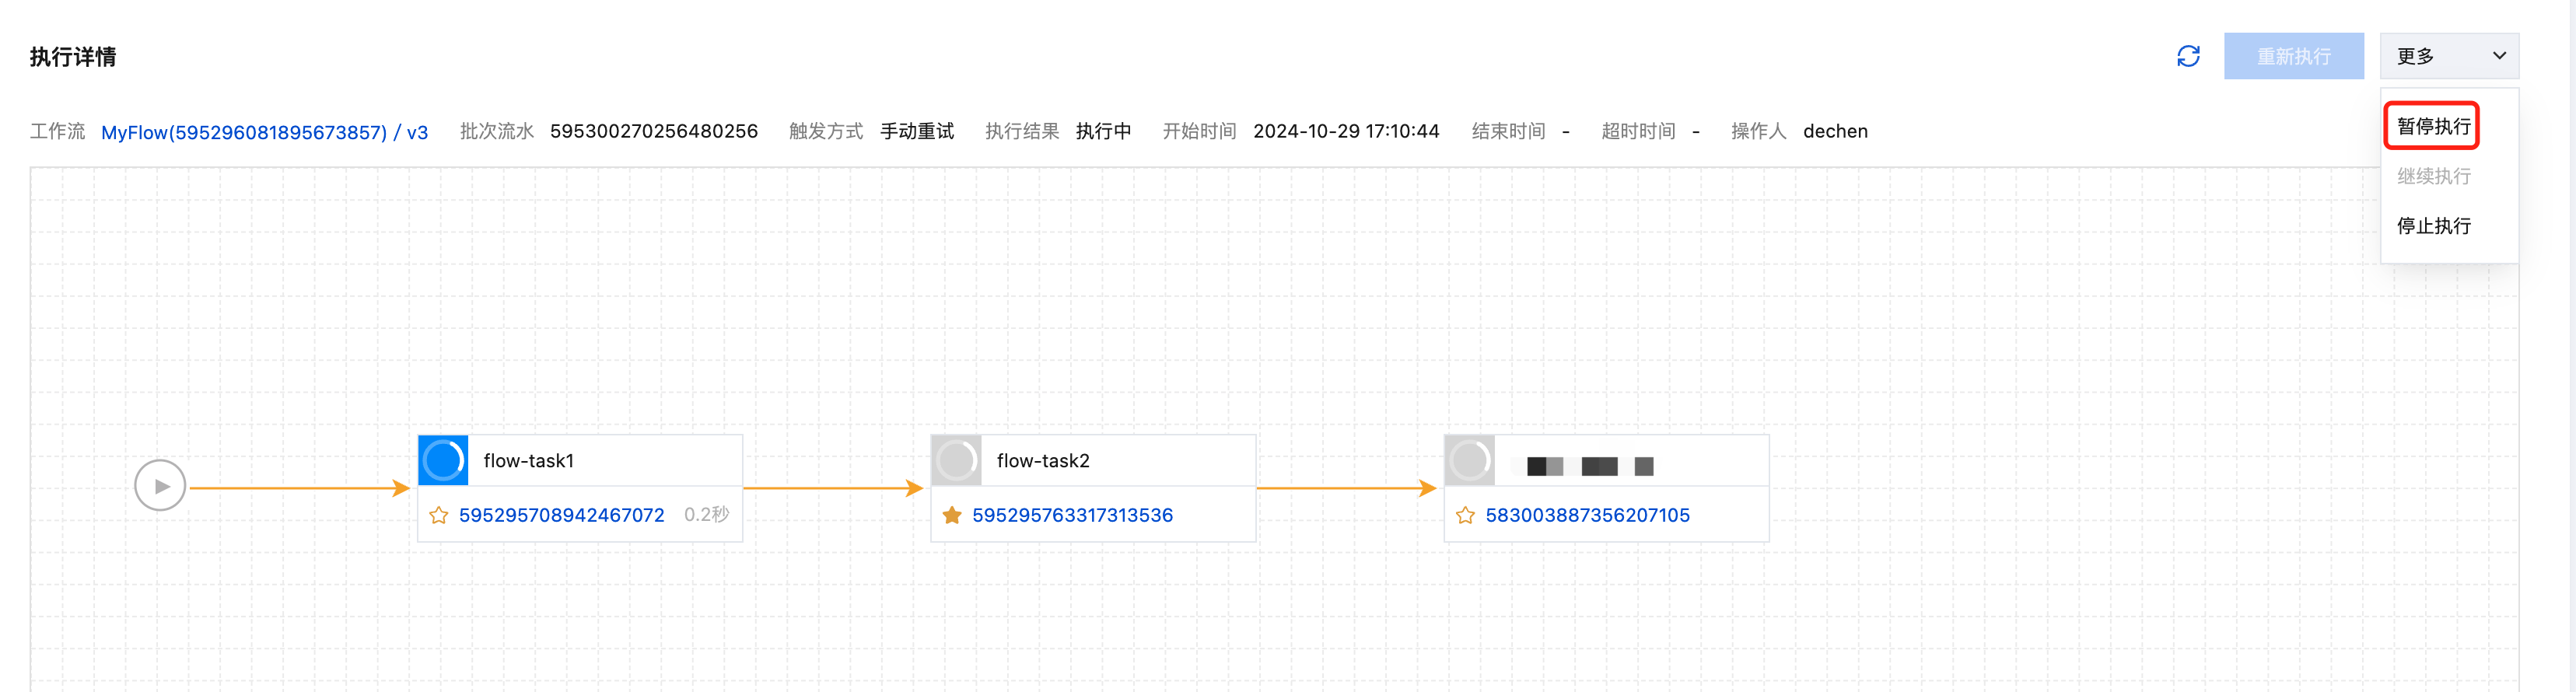This screenshot has height=692, width=2576.
Task: Click the 0.2秒 duration on flow-task1
Action: [706, 515]
